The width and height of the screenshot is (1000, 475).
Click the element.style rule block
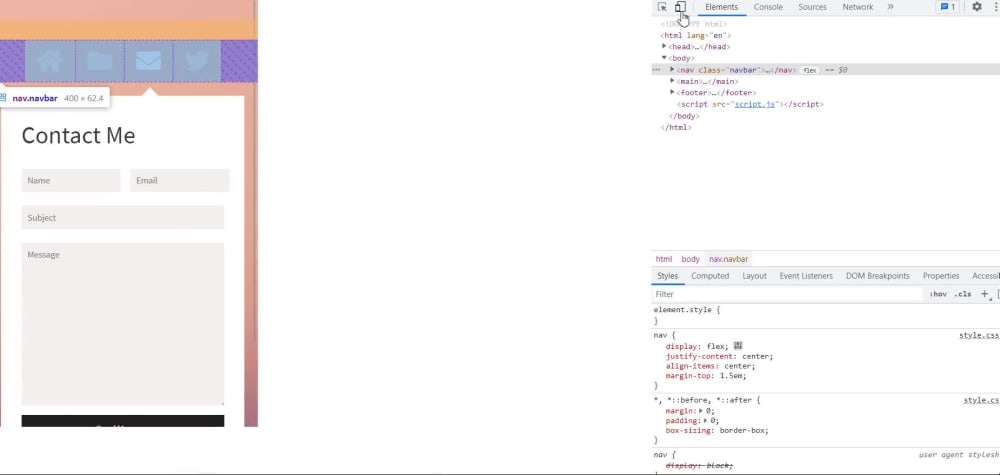point(687,315)
